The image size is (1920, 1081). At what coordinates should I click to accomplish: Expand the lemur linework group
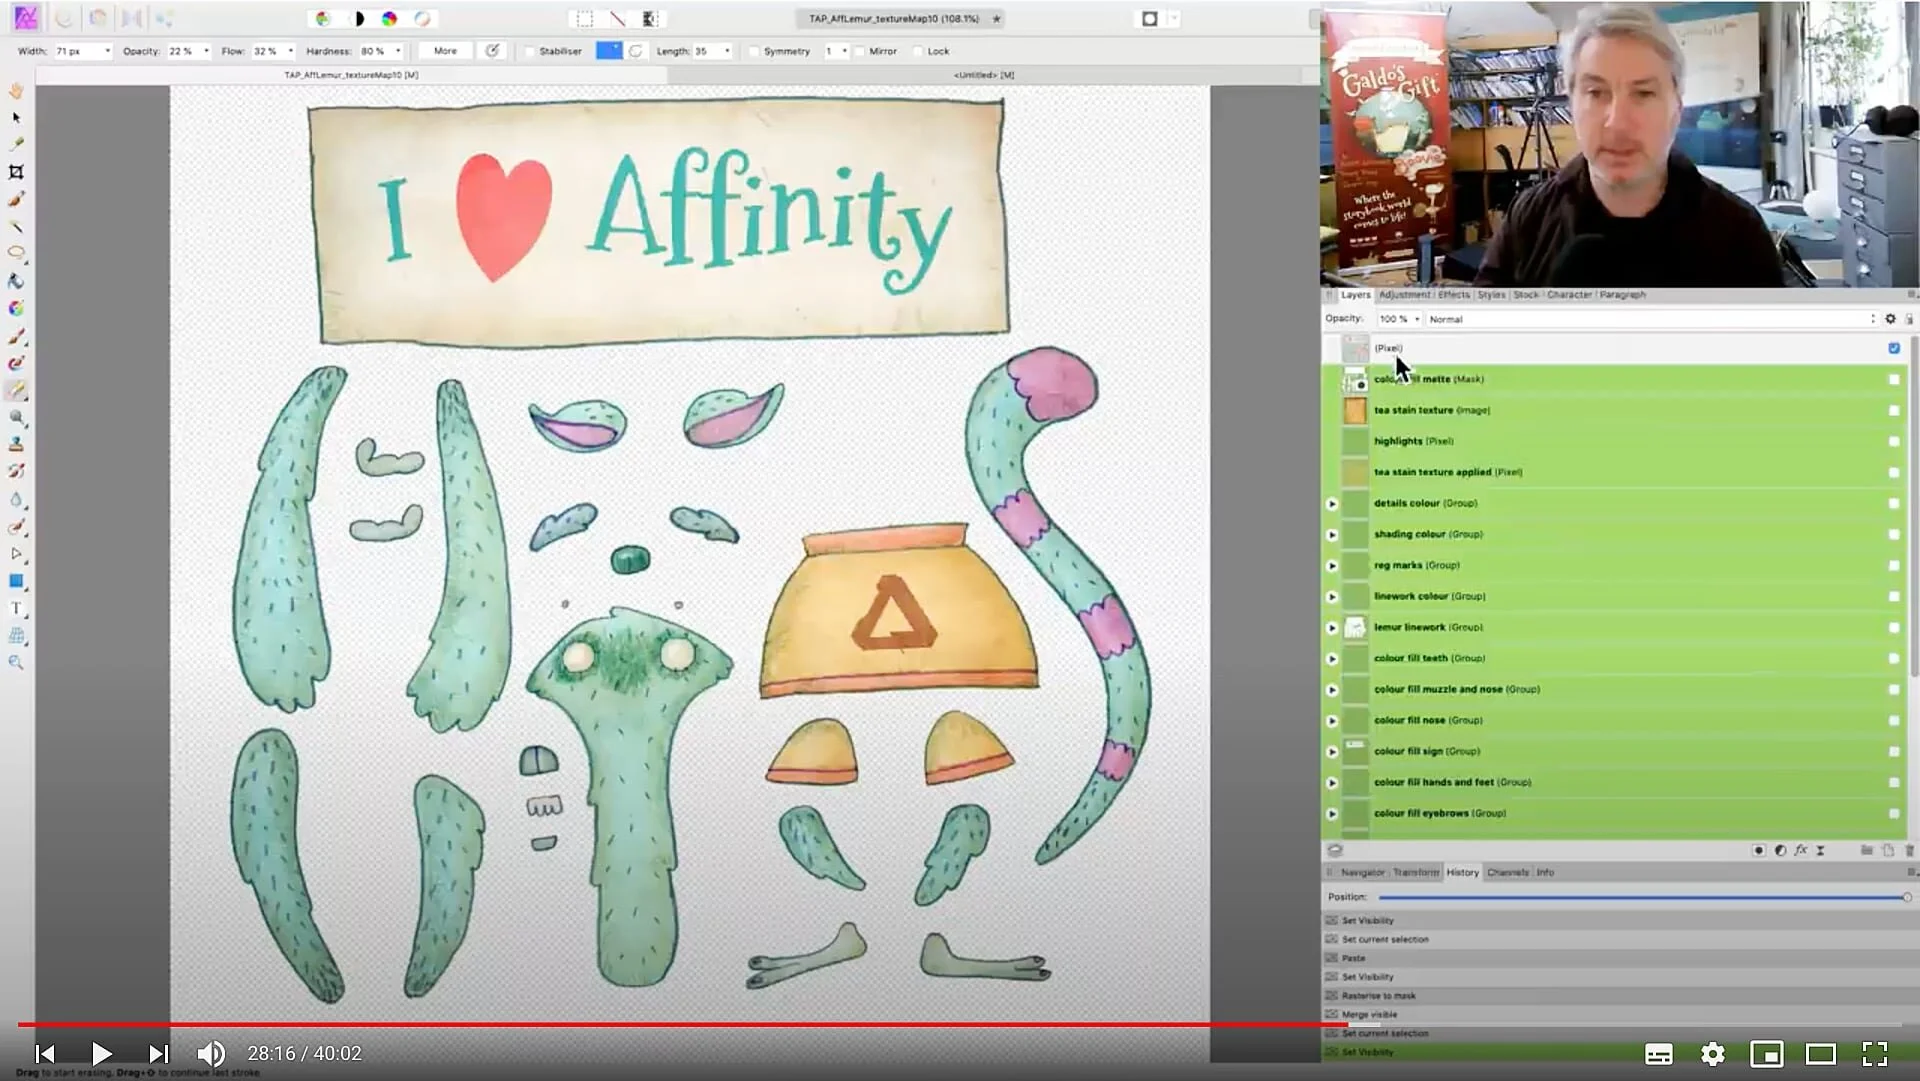point(1332,628)
